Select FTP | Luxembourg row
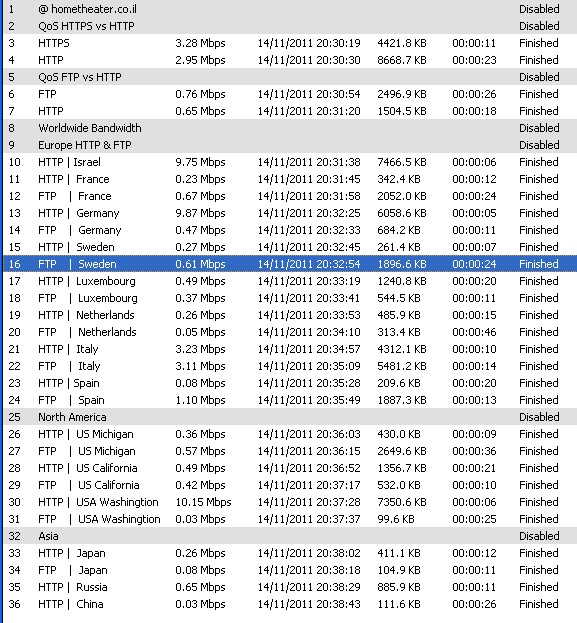 [x=290, y=298]
